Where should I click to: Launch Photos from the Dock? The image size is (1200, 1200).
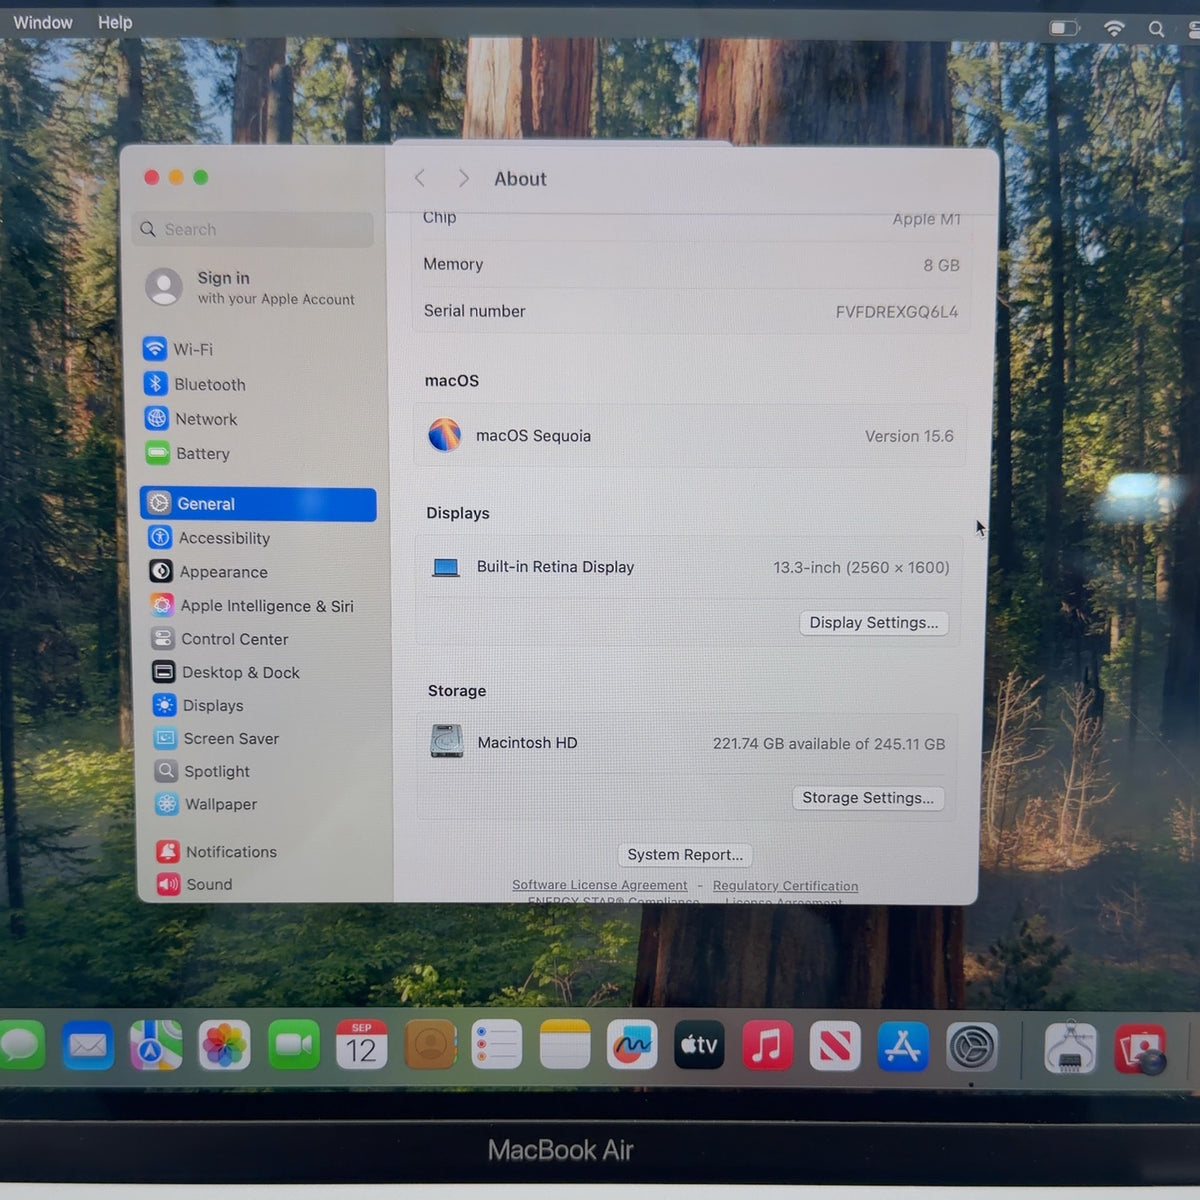coord(225,1046)
